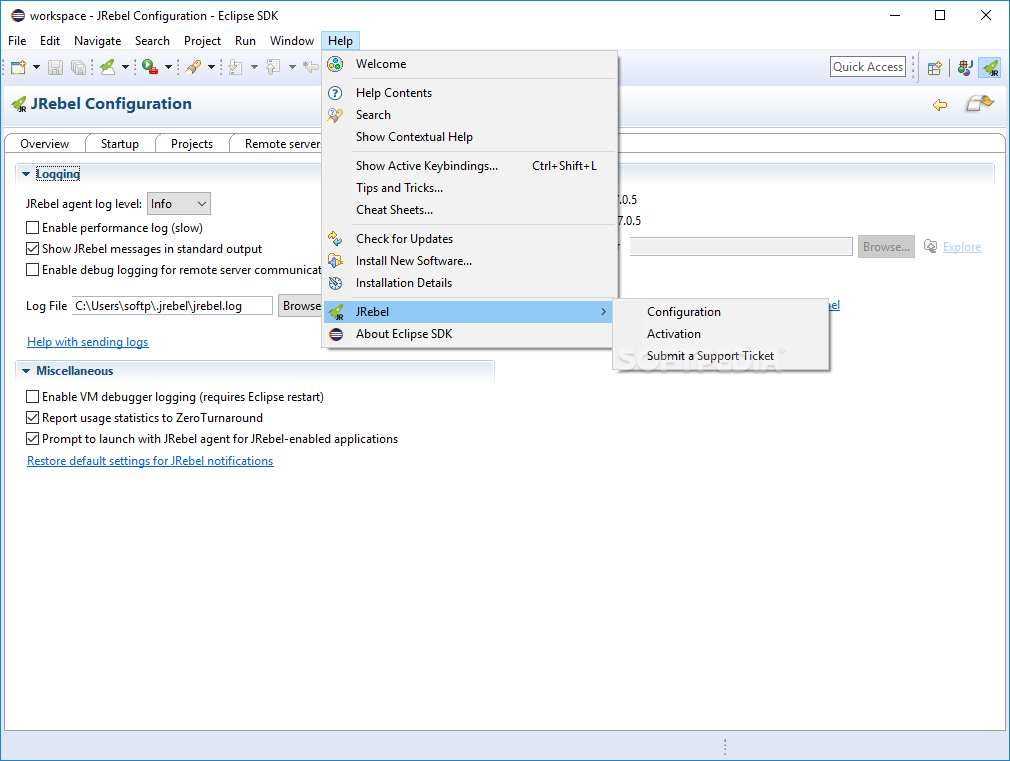Click Cheat Sheets menu item
Viewport: 1010px width, 761px height.
tap(470, 209)
